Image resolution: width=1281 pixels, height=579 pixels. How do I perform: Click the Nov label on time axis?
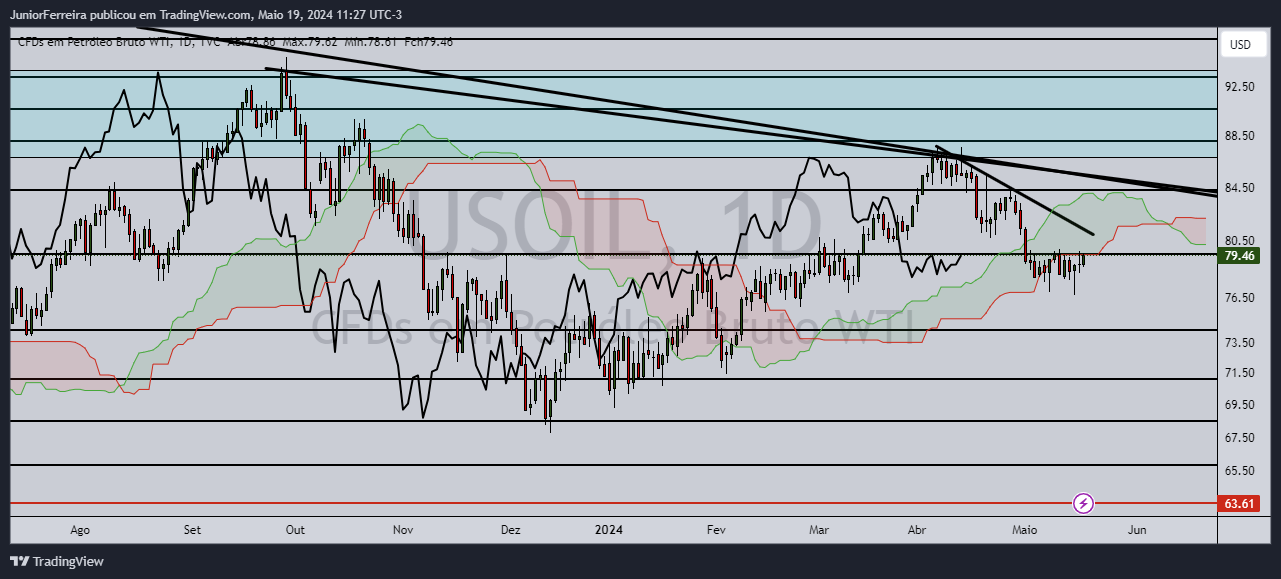(403, 530)
